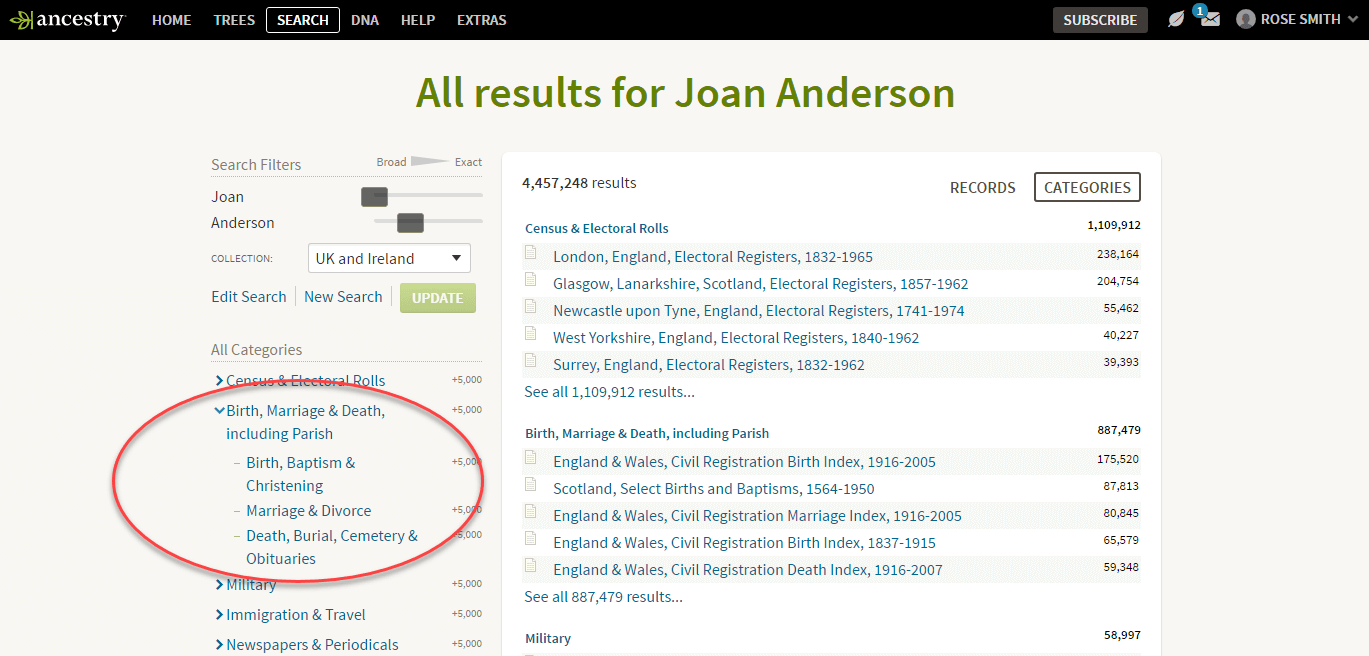Go to Home in navigation
Image resolution: width=1369 pixels, height=656 pixels.
pos(171,20)
